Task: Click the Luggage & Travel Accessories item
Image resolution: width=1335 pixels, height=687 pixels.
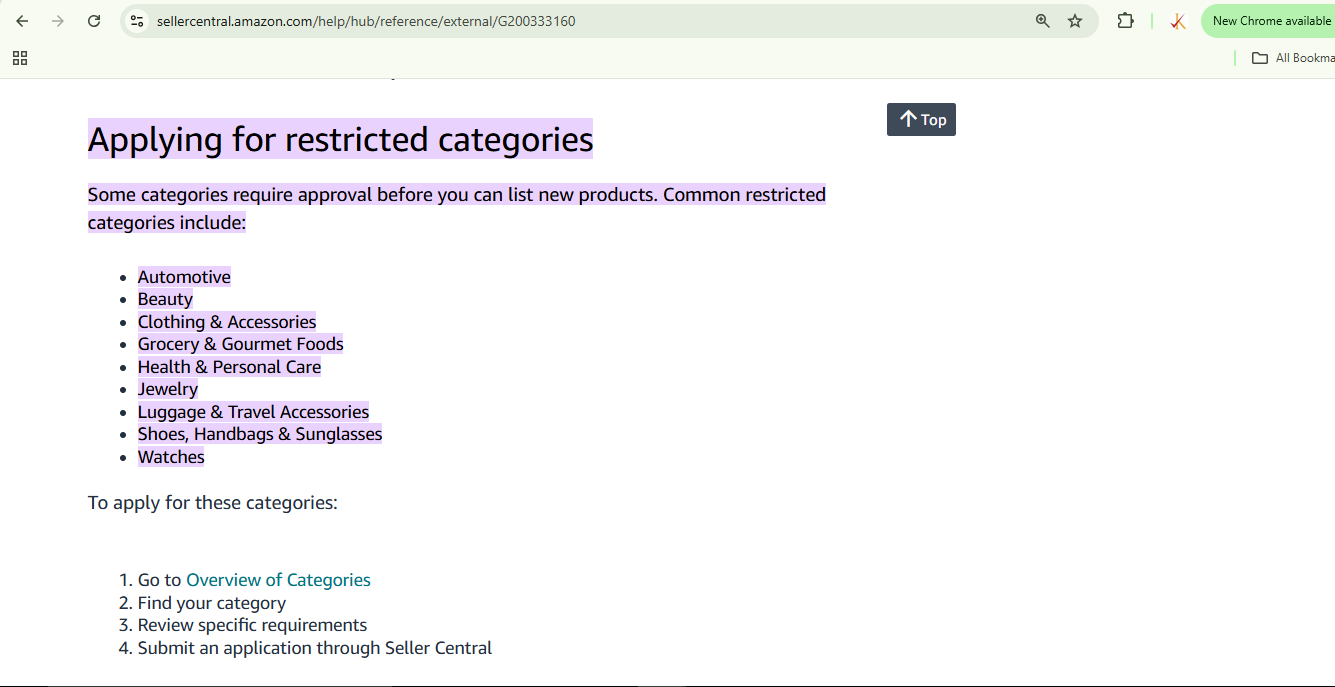Action: point(253,412)
